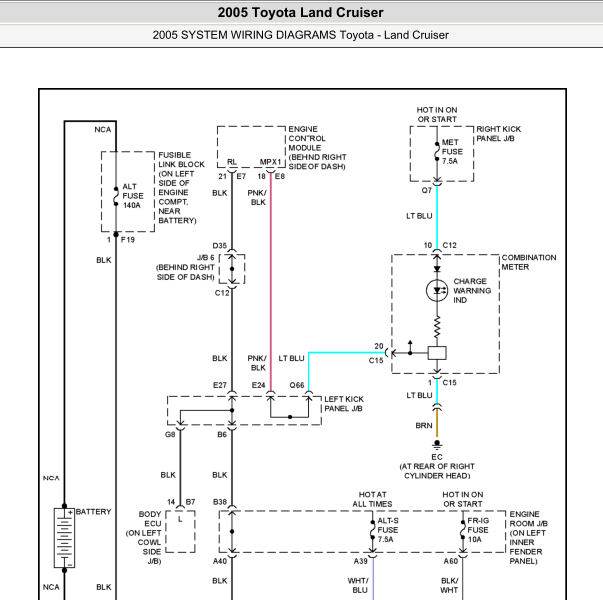This screenshot has width=603, height=600.
Task: Click the 'E24' connector label
Action: click(x=258, y=385)
